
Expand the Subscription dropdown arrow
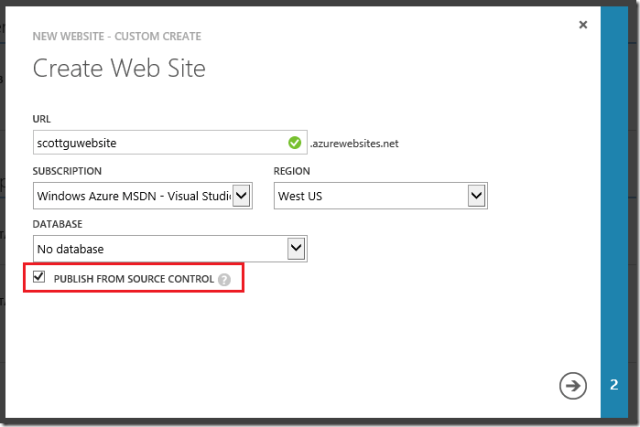tap(242, 196)
